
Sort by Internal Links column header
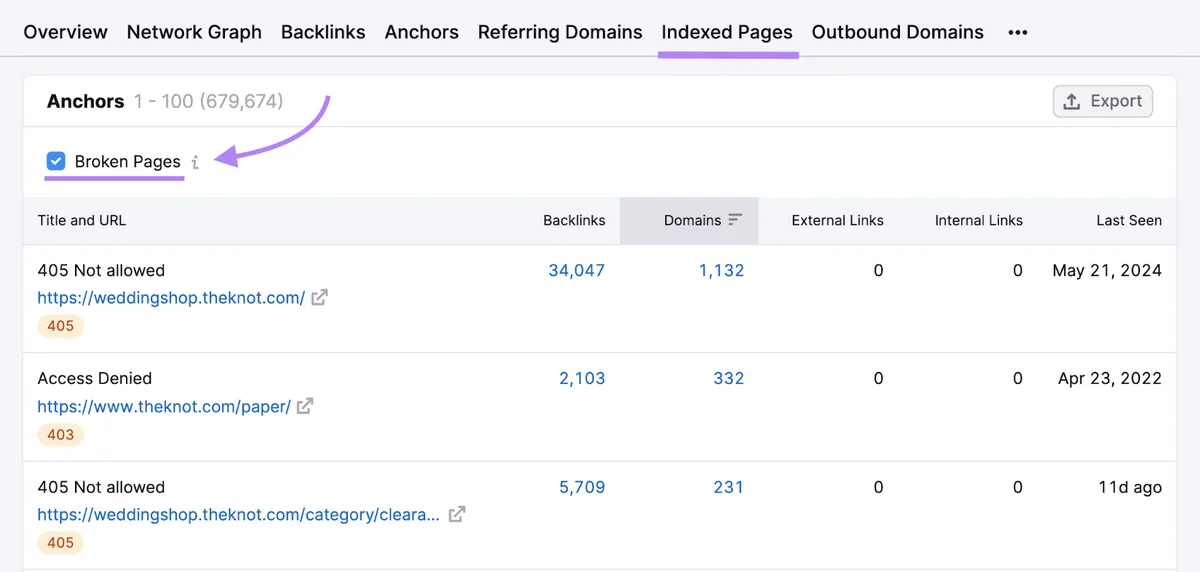coord(979,220)
